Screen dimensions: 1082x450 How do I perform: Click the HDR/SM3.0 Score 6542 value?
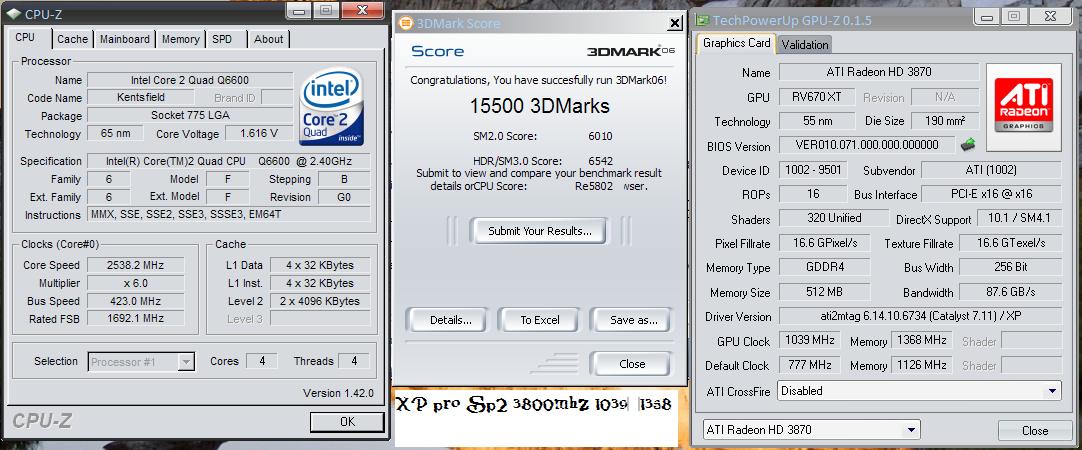tap(600, 160)
